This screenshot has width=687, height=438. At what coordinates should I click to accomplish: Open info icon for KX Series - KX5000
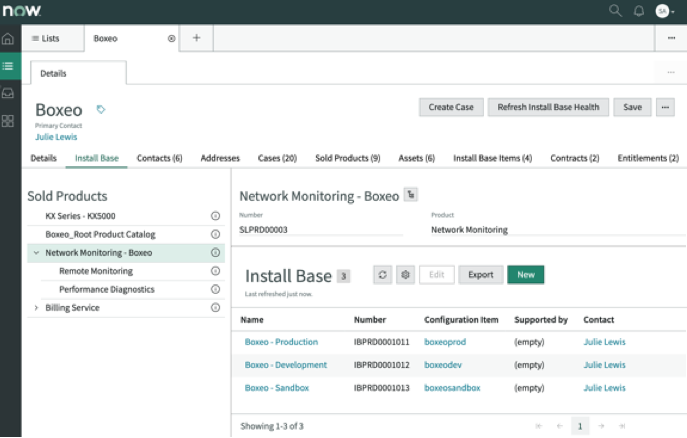pyautogui.click(x=215, y=216)
